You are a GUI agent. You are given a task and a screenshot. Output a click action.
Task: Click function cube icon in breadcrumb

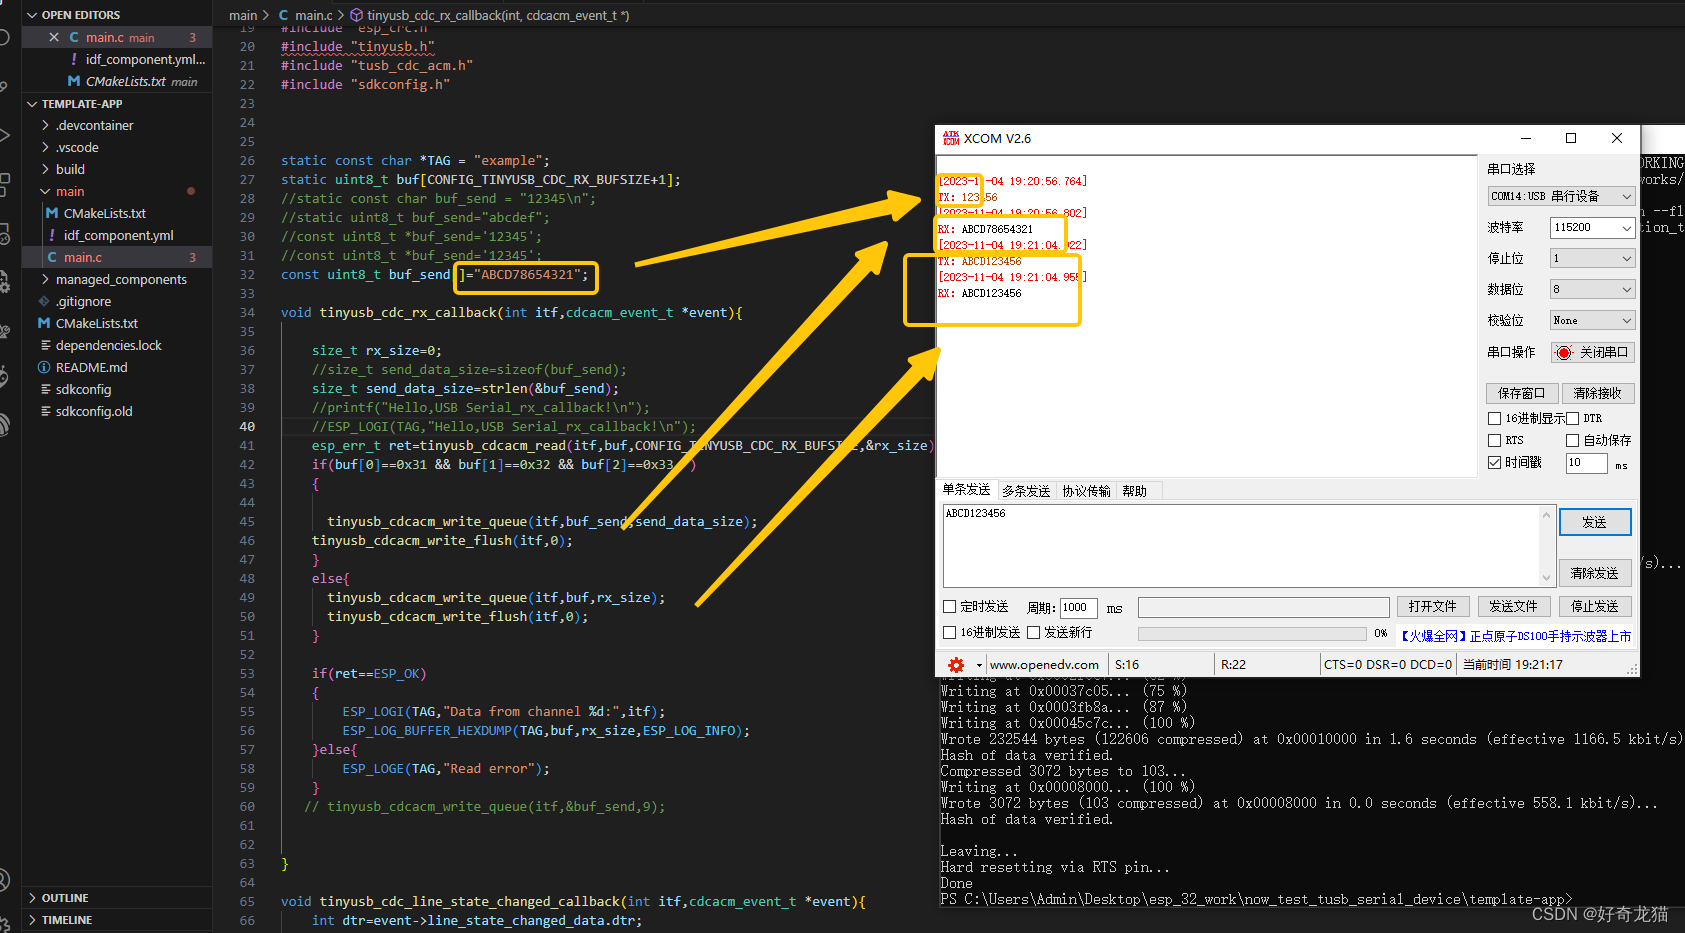coord(356,15)
